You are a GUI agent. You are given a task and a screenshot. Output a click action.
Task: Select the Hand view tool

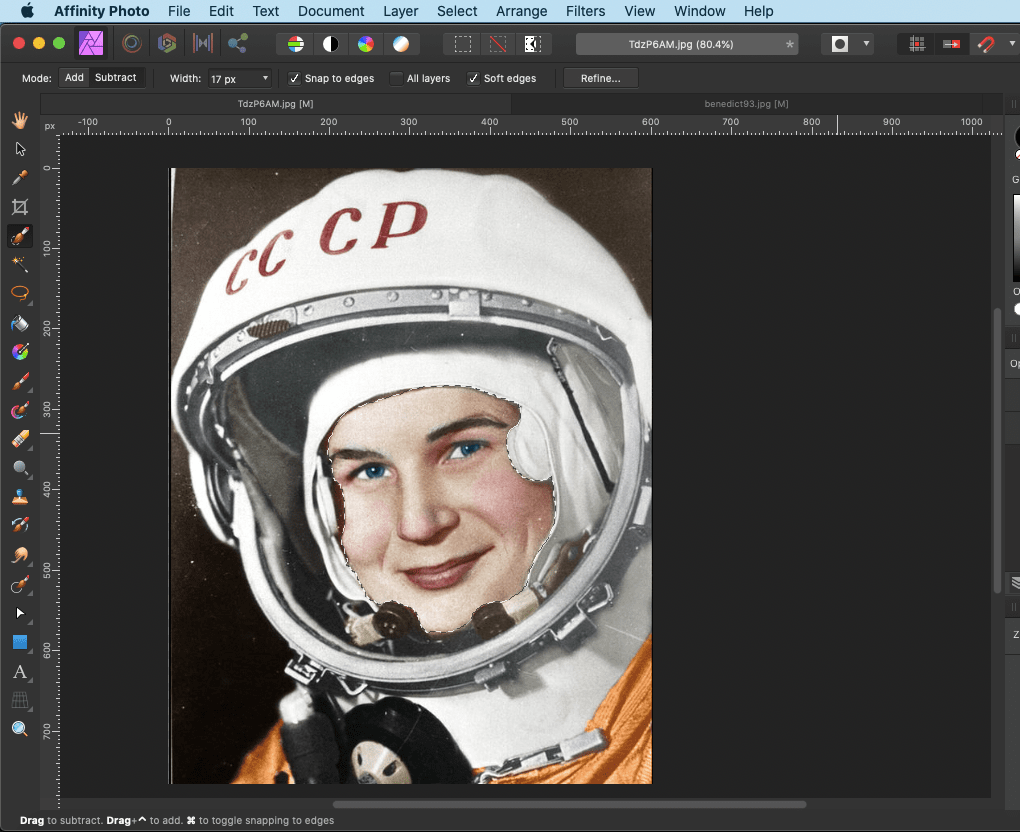pyautogui.click(x=19, y=120)
